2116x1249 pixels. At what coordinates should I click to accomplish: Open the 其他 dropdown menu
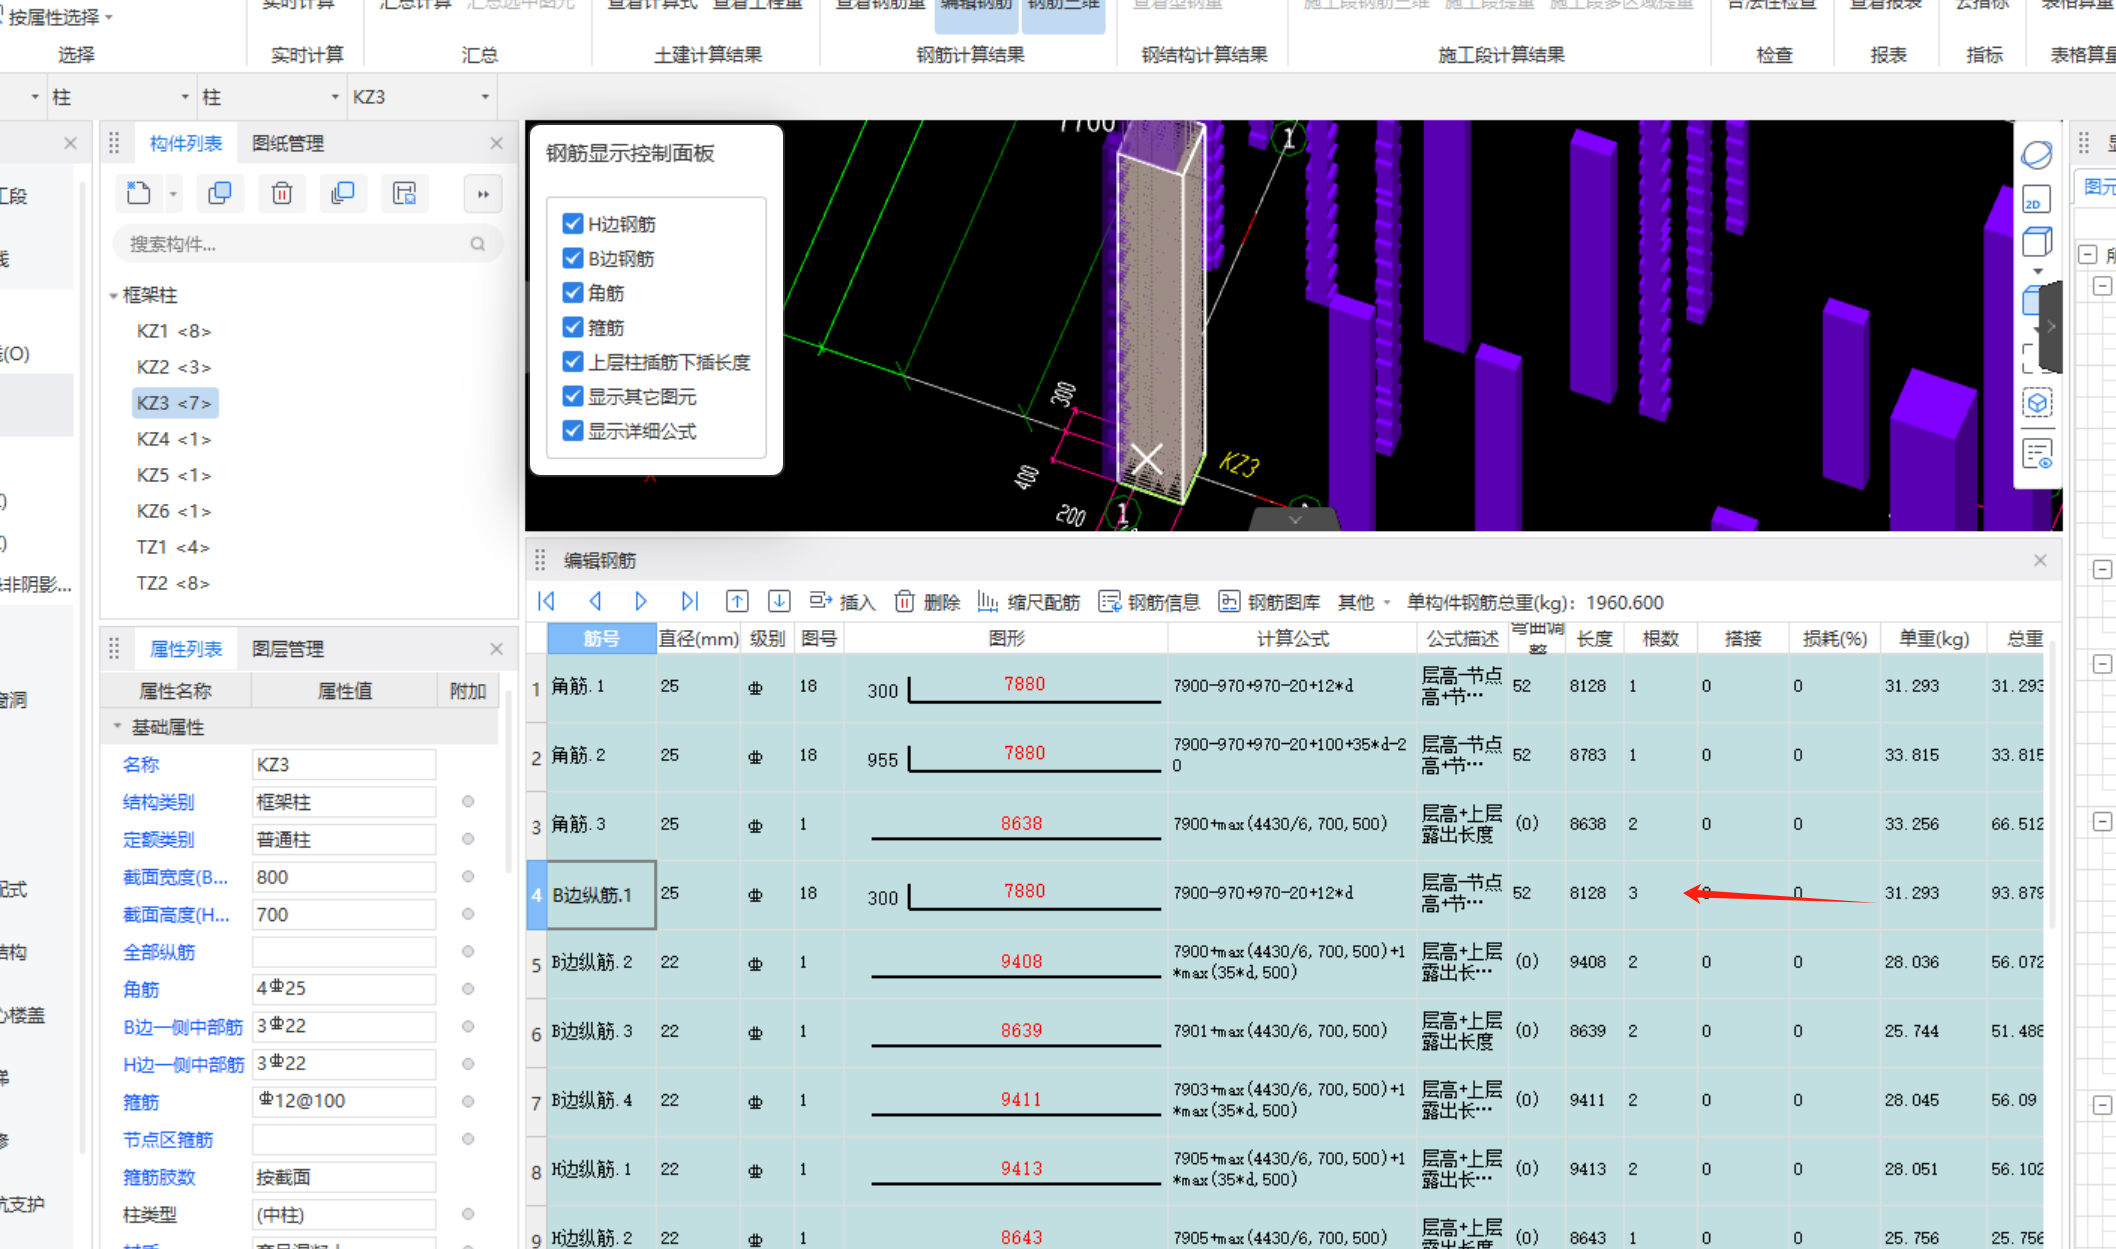1364,602
